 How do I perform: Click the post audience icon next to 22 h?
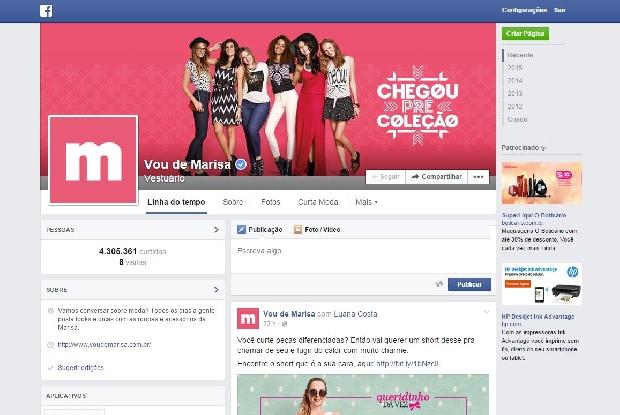[284, 324]
